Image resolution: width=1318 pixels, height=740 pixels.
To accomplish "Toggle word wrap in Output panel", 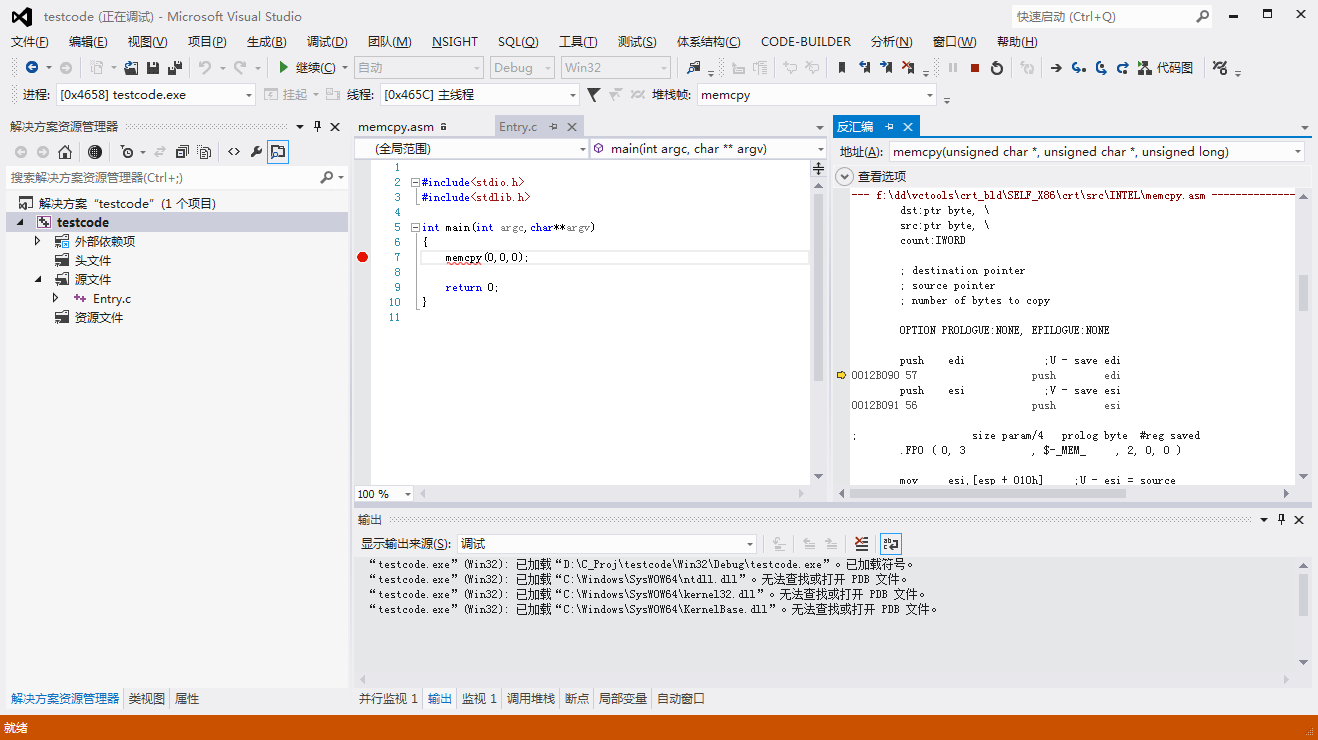I will (890, 543).
